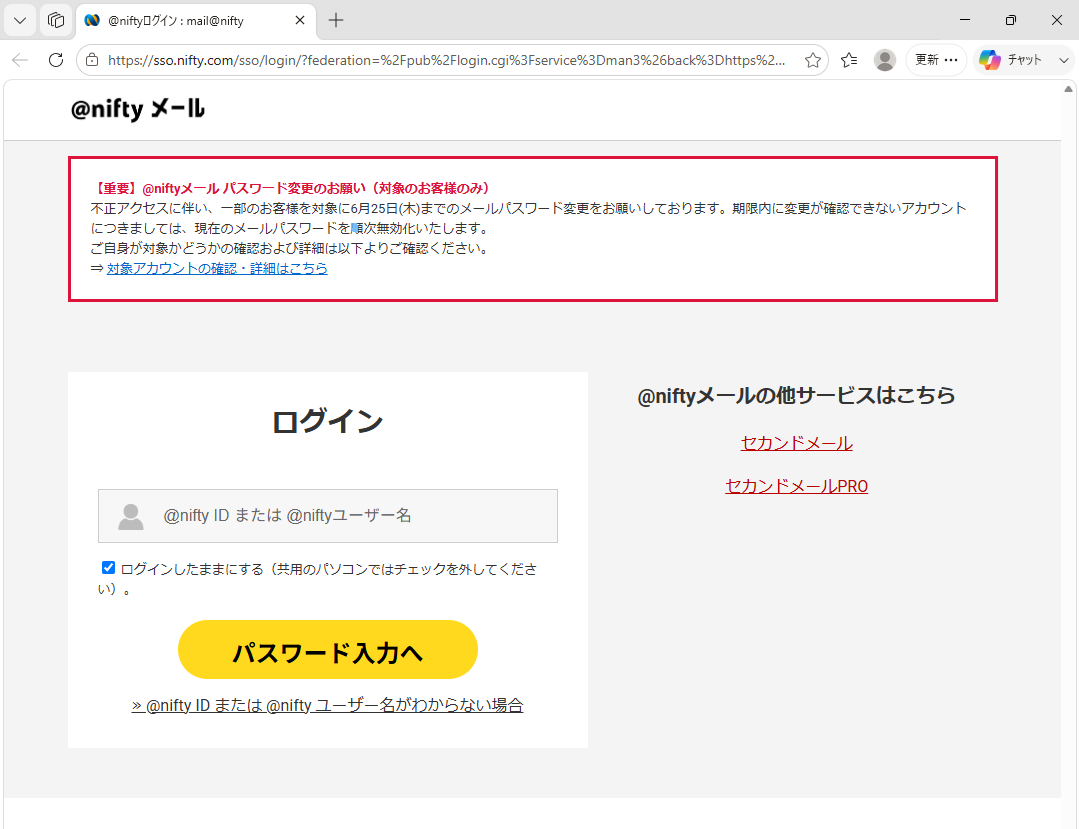Open 対象アカウントの確認・詳細はこちら link

click(217, 268)
